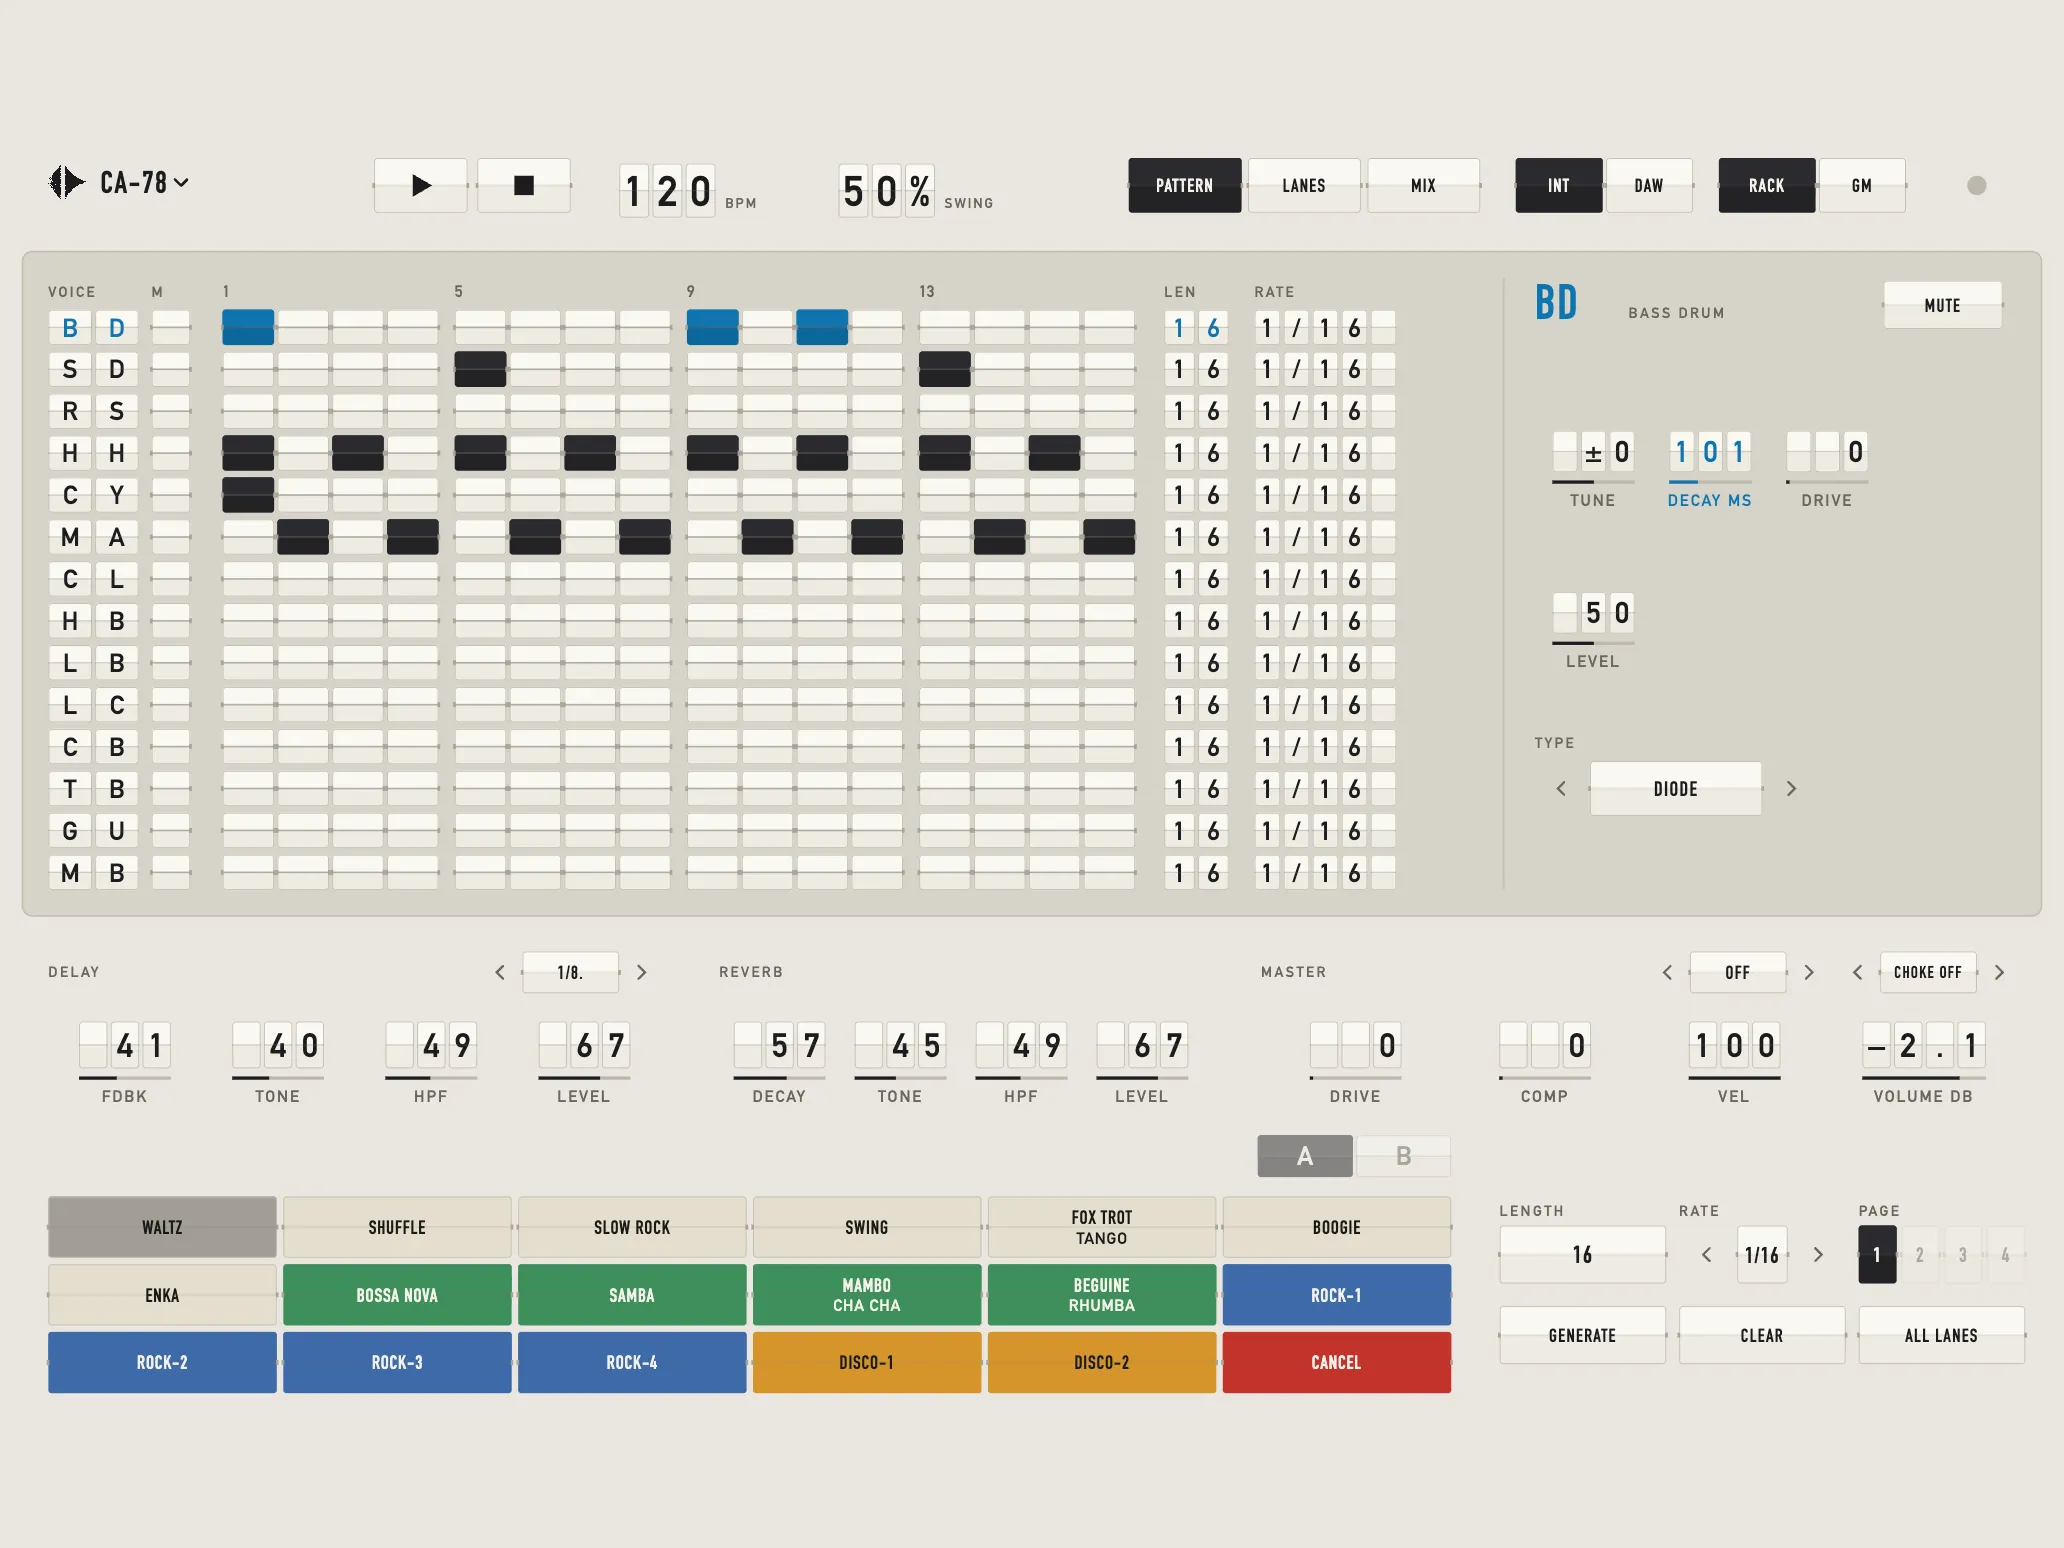This screenshot has height=1548, width=2064.
Task: Open the 1/8. delay time selector
Action: point(570,972)
